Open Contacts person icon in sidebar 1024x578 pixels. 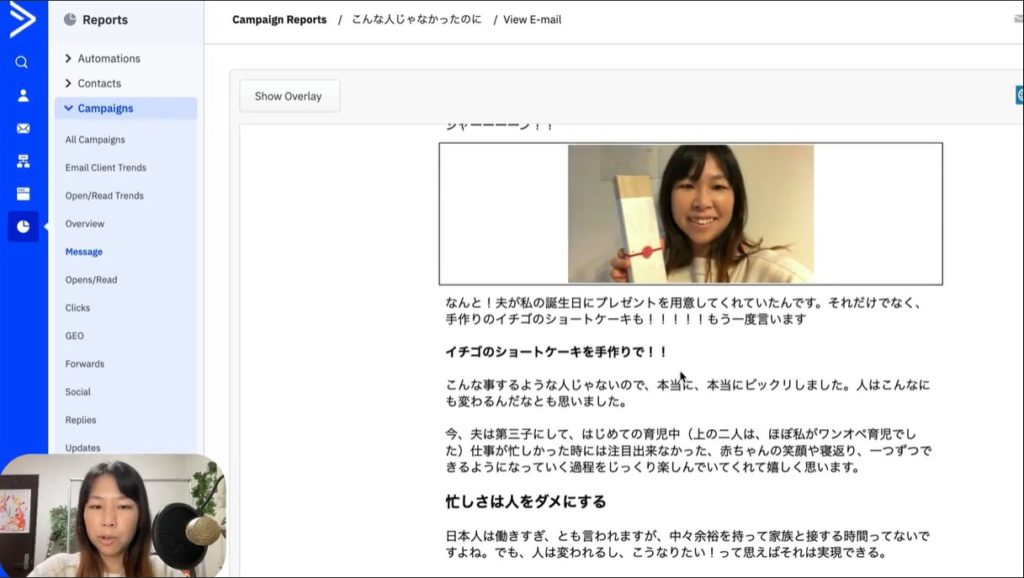pyautogui.click(x=22, y=96)
